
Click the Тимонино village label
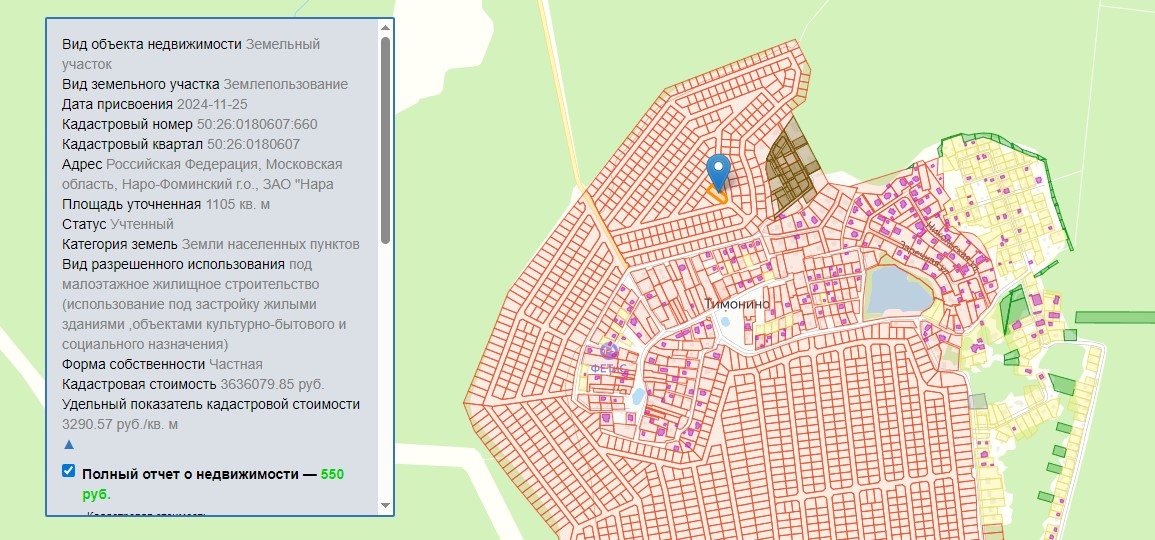pyautogui.click(x=737, y=304)
